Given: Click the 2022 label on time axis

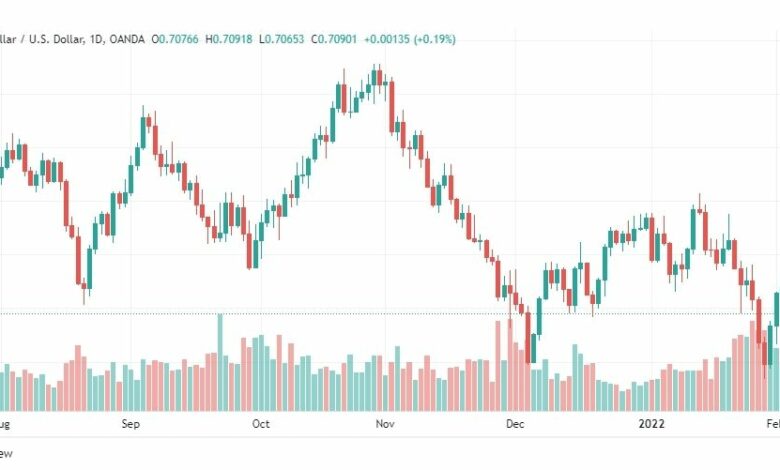Looking at the screenshot, I should tap(651, 424).
